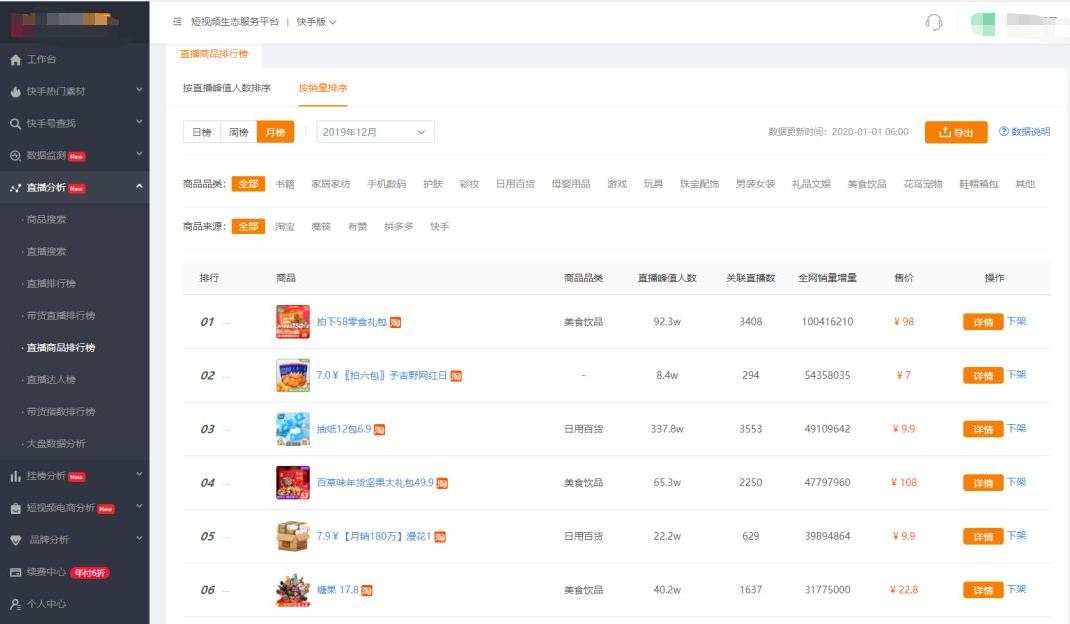Click the 续费中心 card icon
The width and height of the screenshot is (1070, 624).
16,572
